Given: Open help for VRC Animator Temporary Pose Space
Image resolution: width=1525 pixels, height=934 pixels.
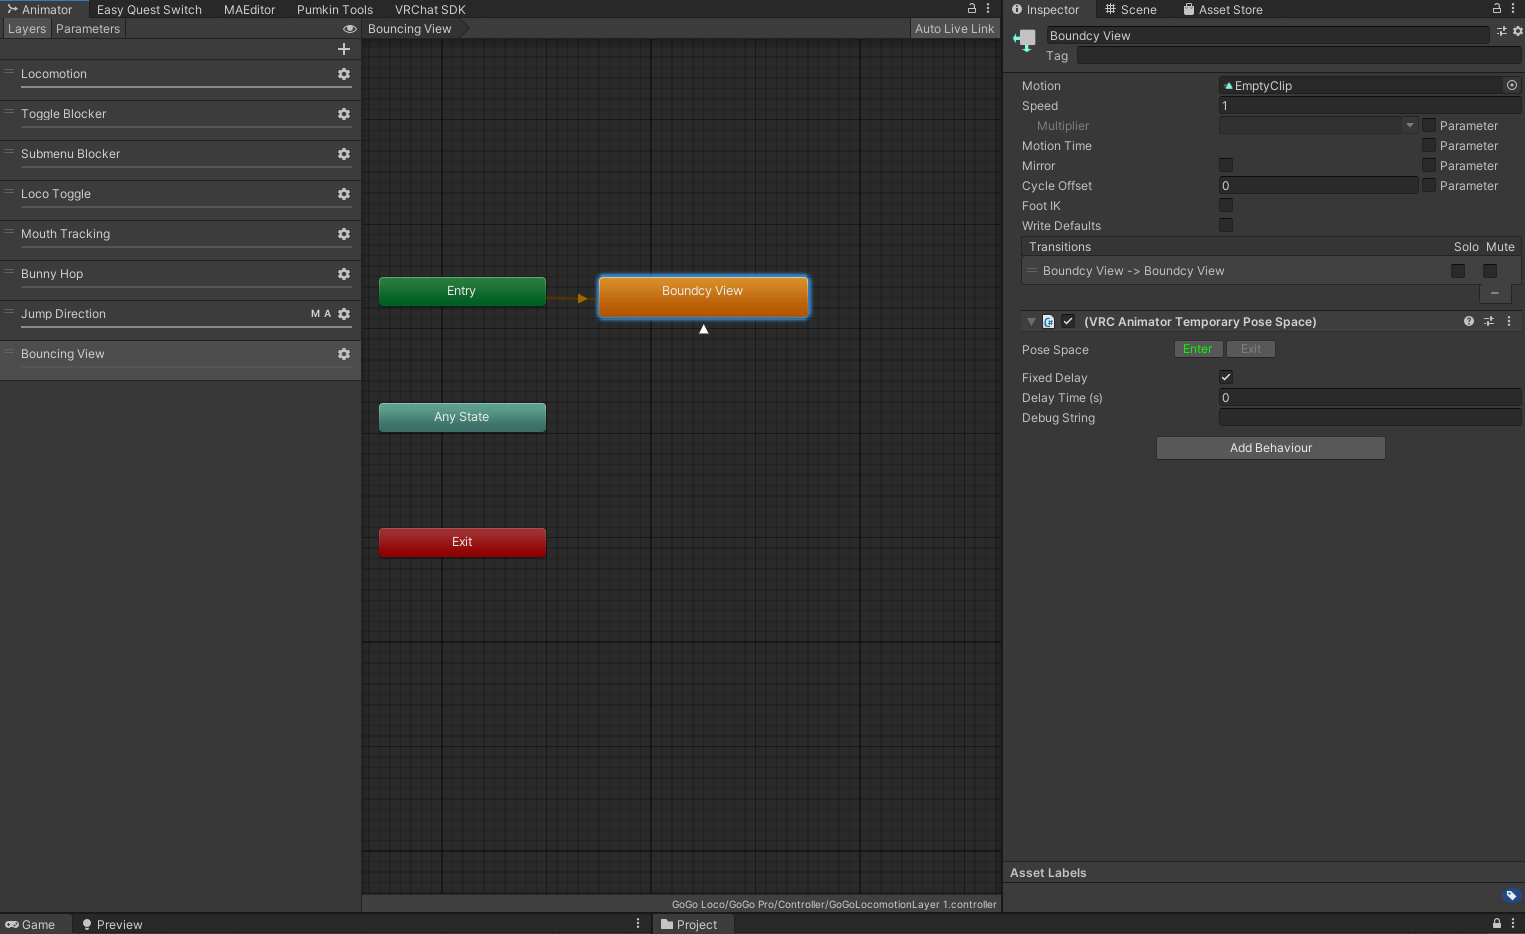Looking at the screenshot, I should (x=1469, y=321).
